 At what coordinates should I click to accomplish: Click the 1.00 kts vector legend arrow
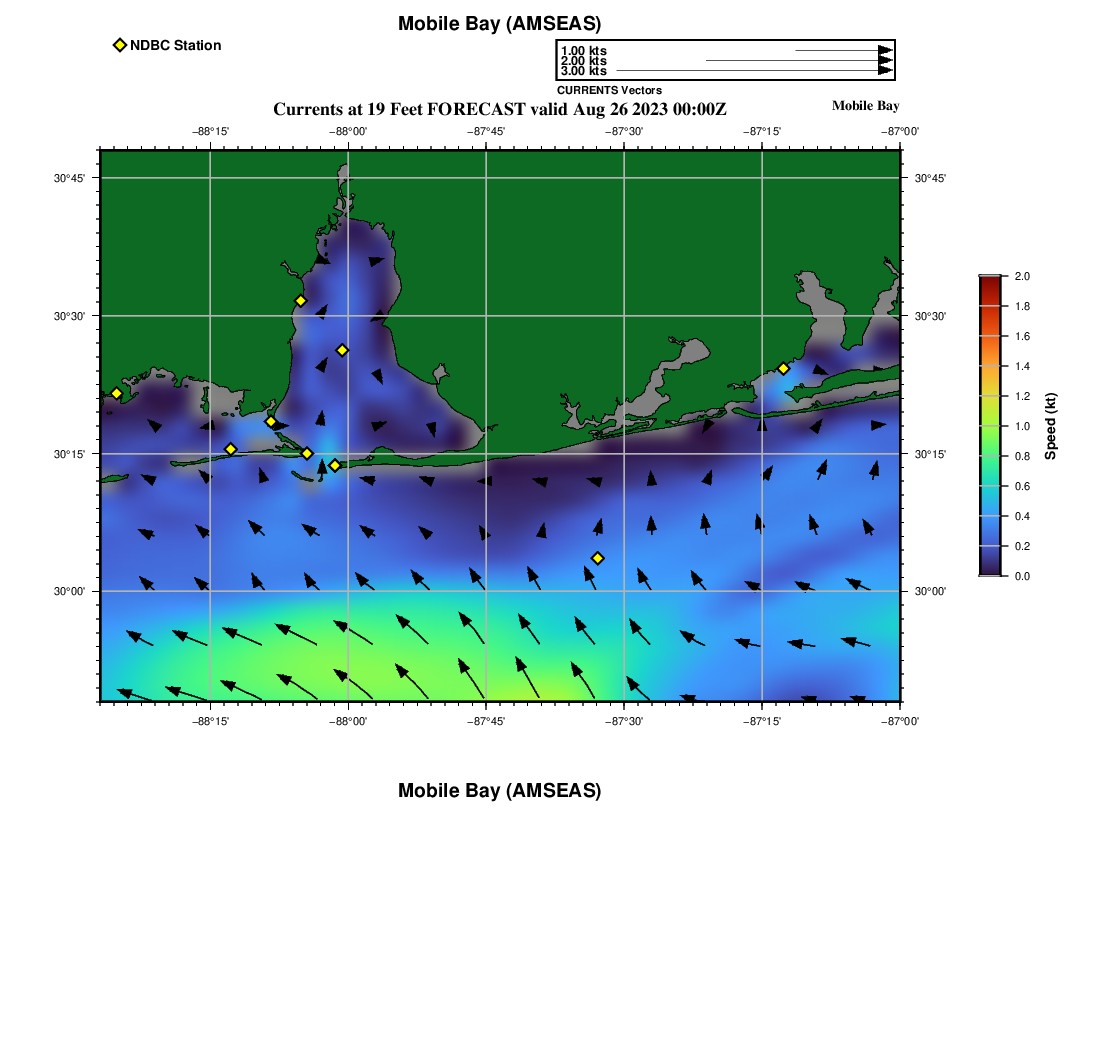point(843,50)
